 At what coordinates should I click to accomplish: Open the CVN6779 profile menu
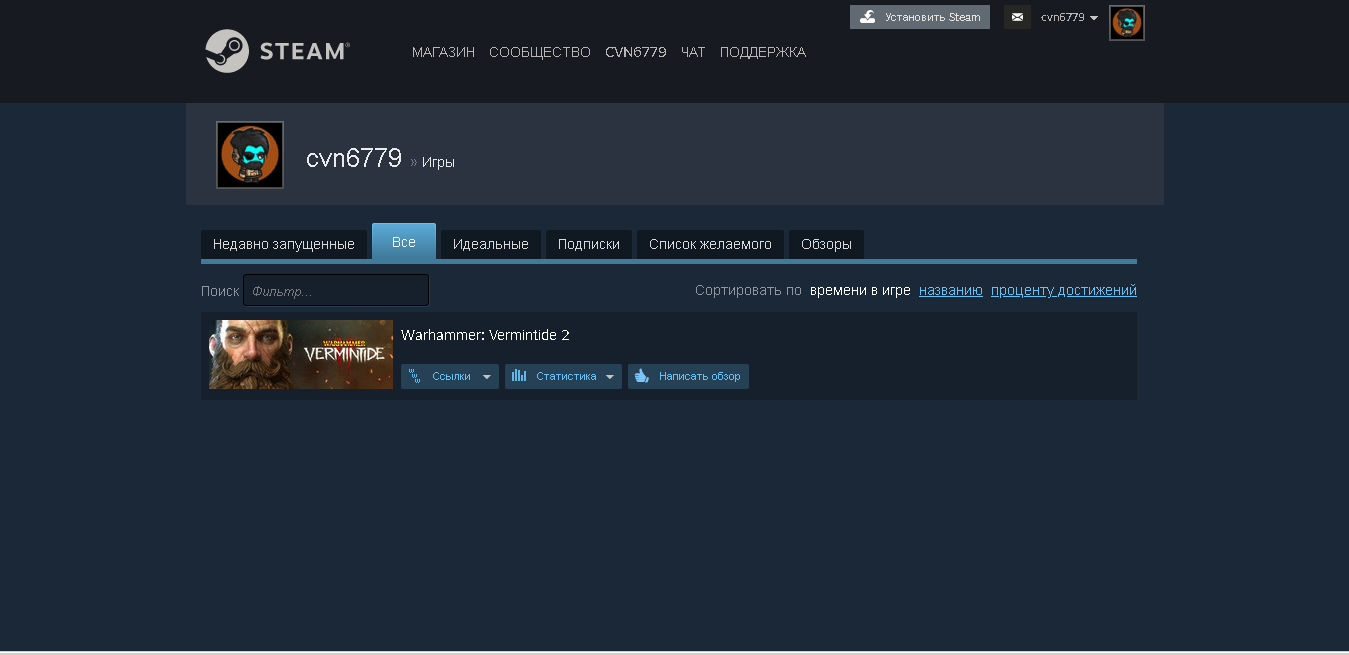(x=636, y=52)
